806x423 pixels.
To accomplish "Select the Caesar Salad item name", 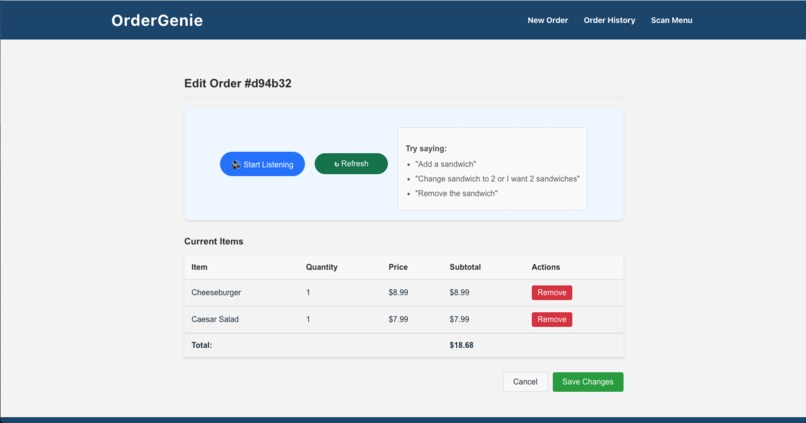I will (x=215, y=319).
